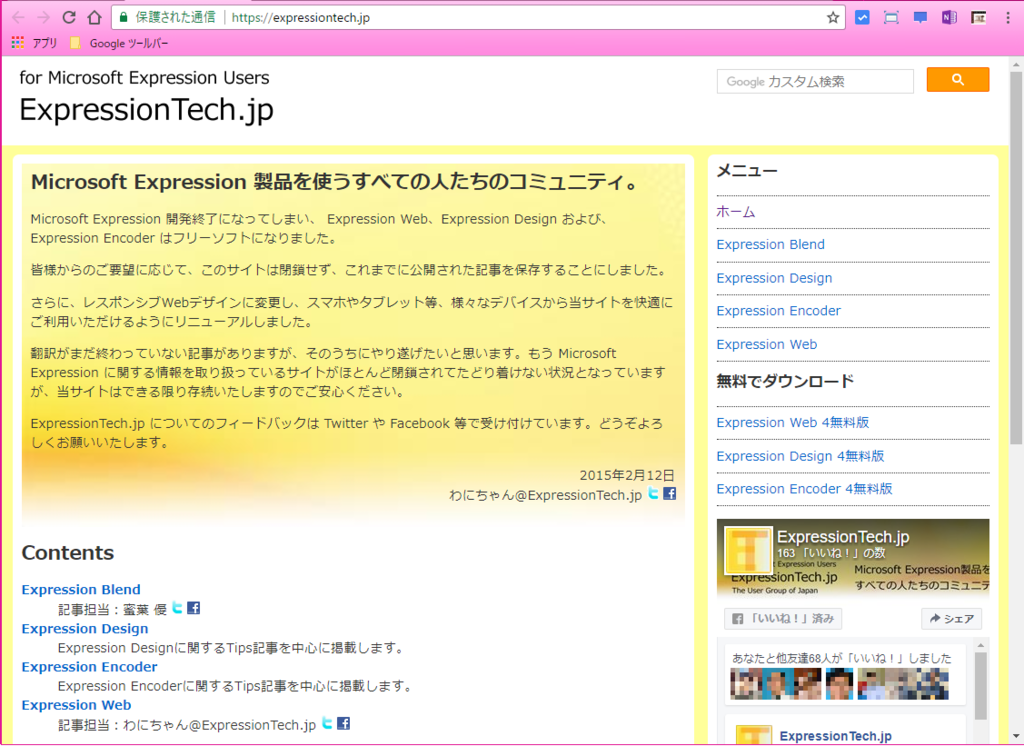Reload the page with the refresh icon
Viewport: 1024px width, 746px height.
pyautogui.click(x=69, y=18)
